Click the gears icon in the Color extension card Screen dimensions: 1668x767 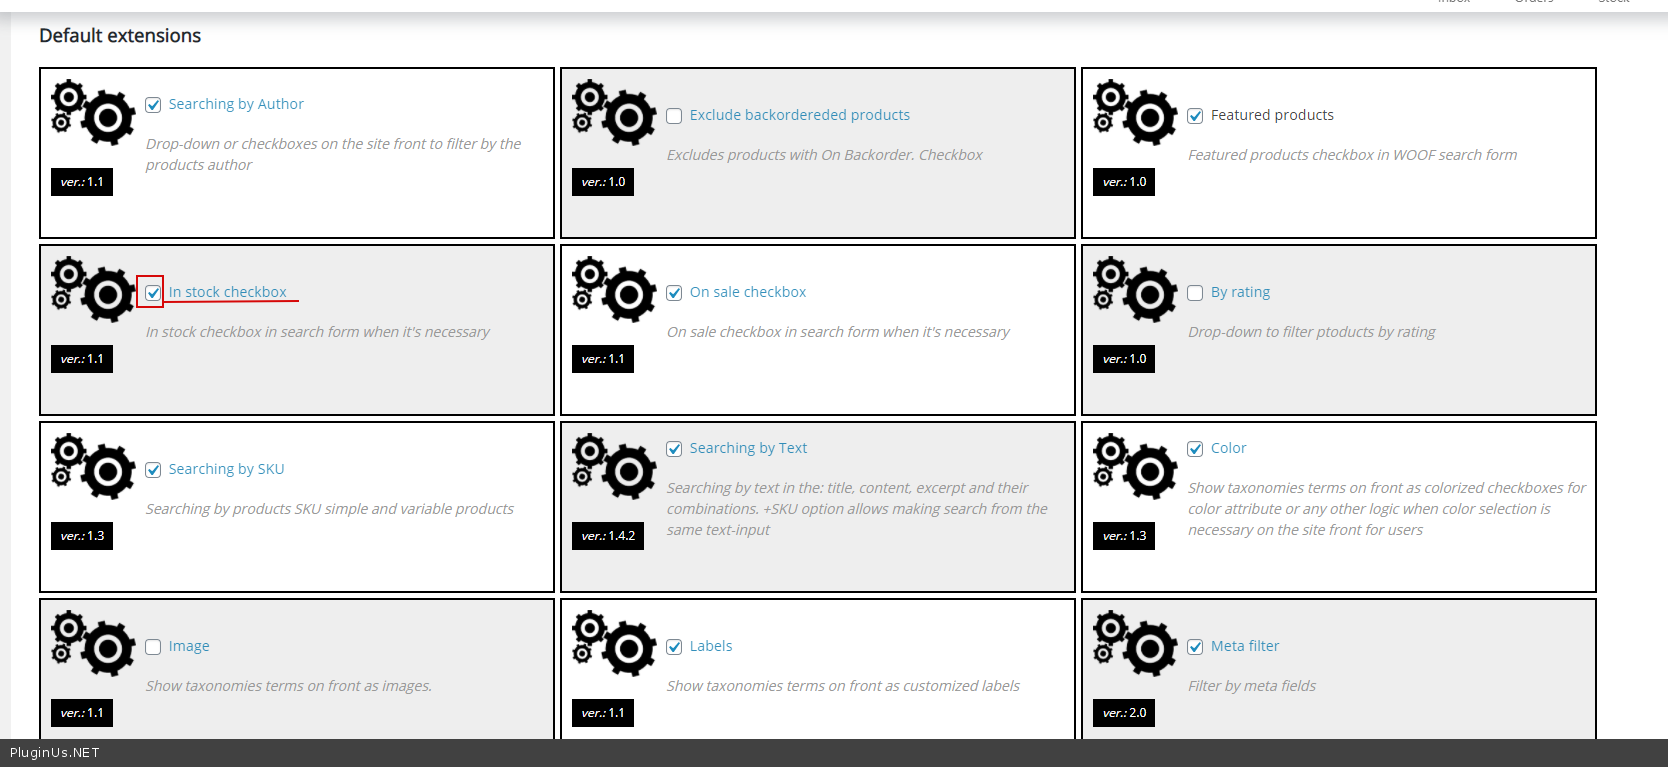pos(1135,467)
